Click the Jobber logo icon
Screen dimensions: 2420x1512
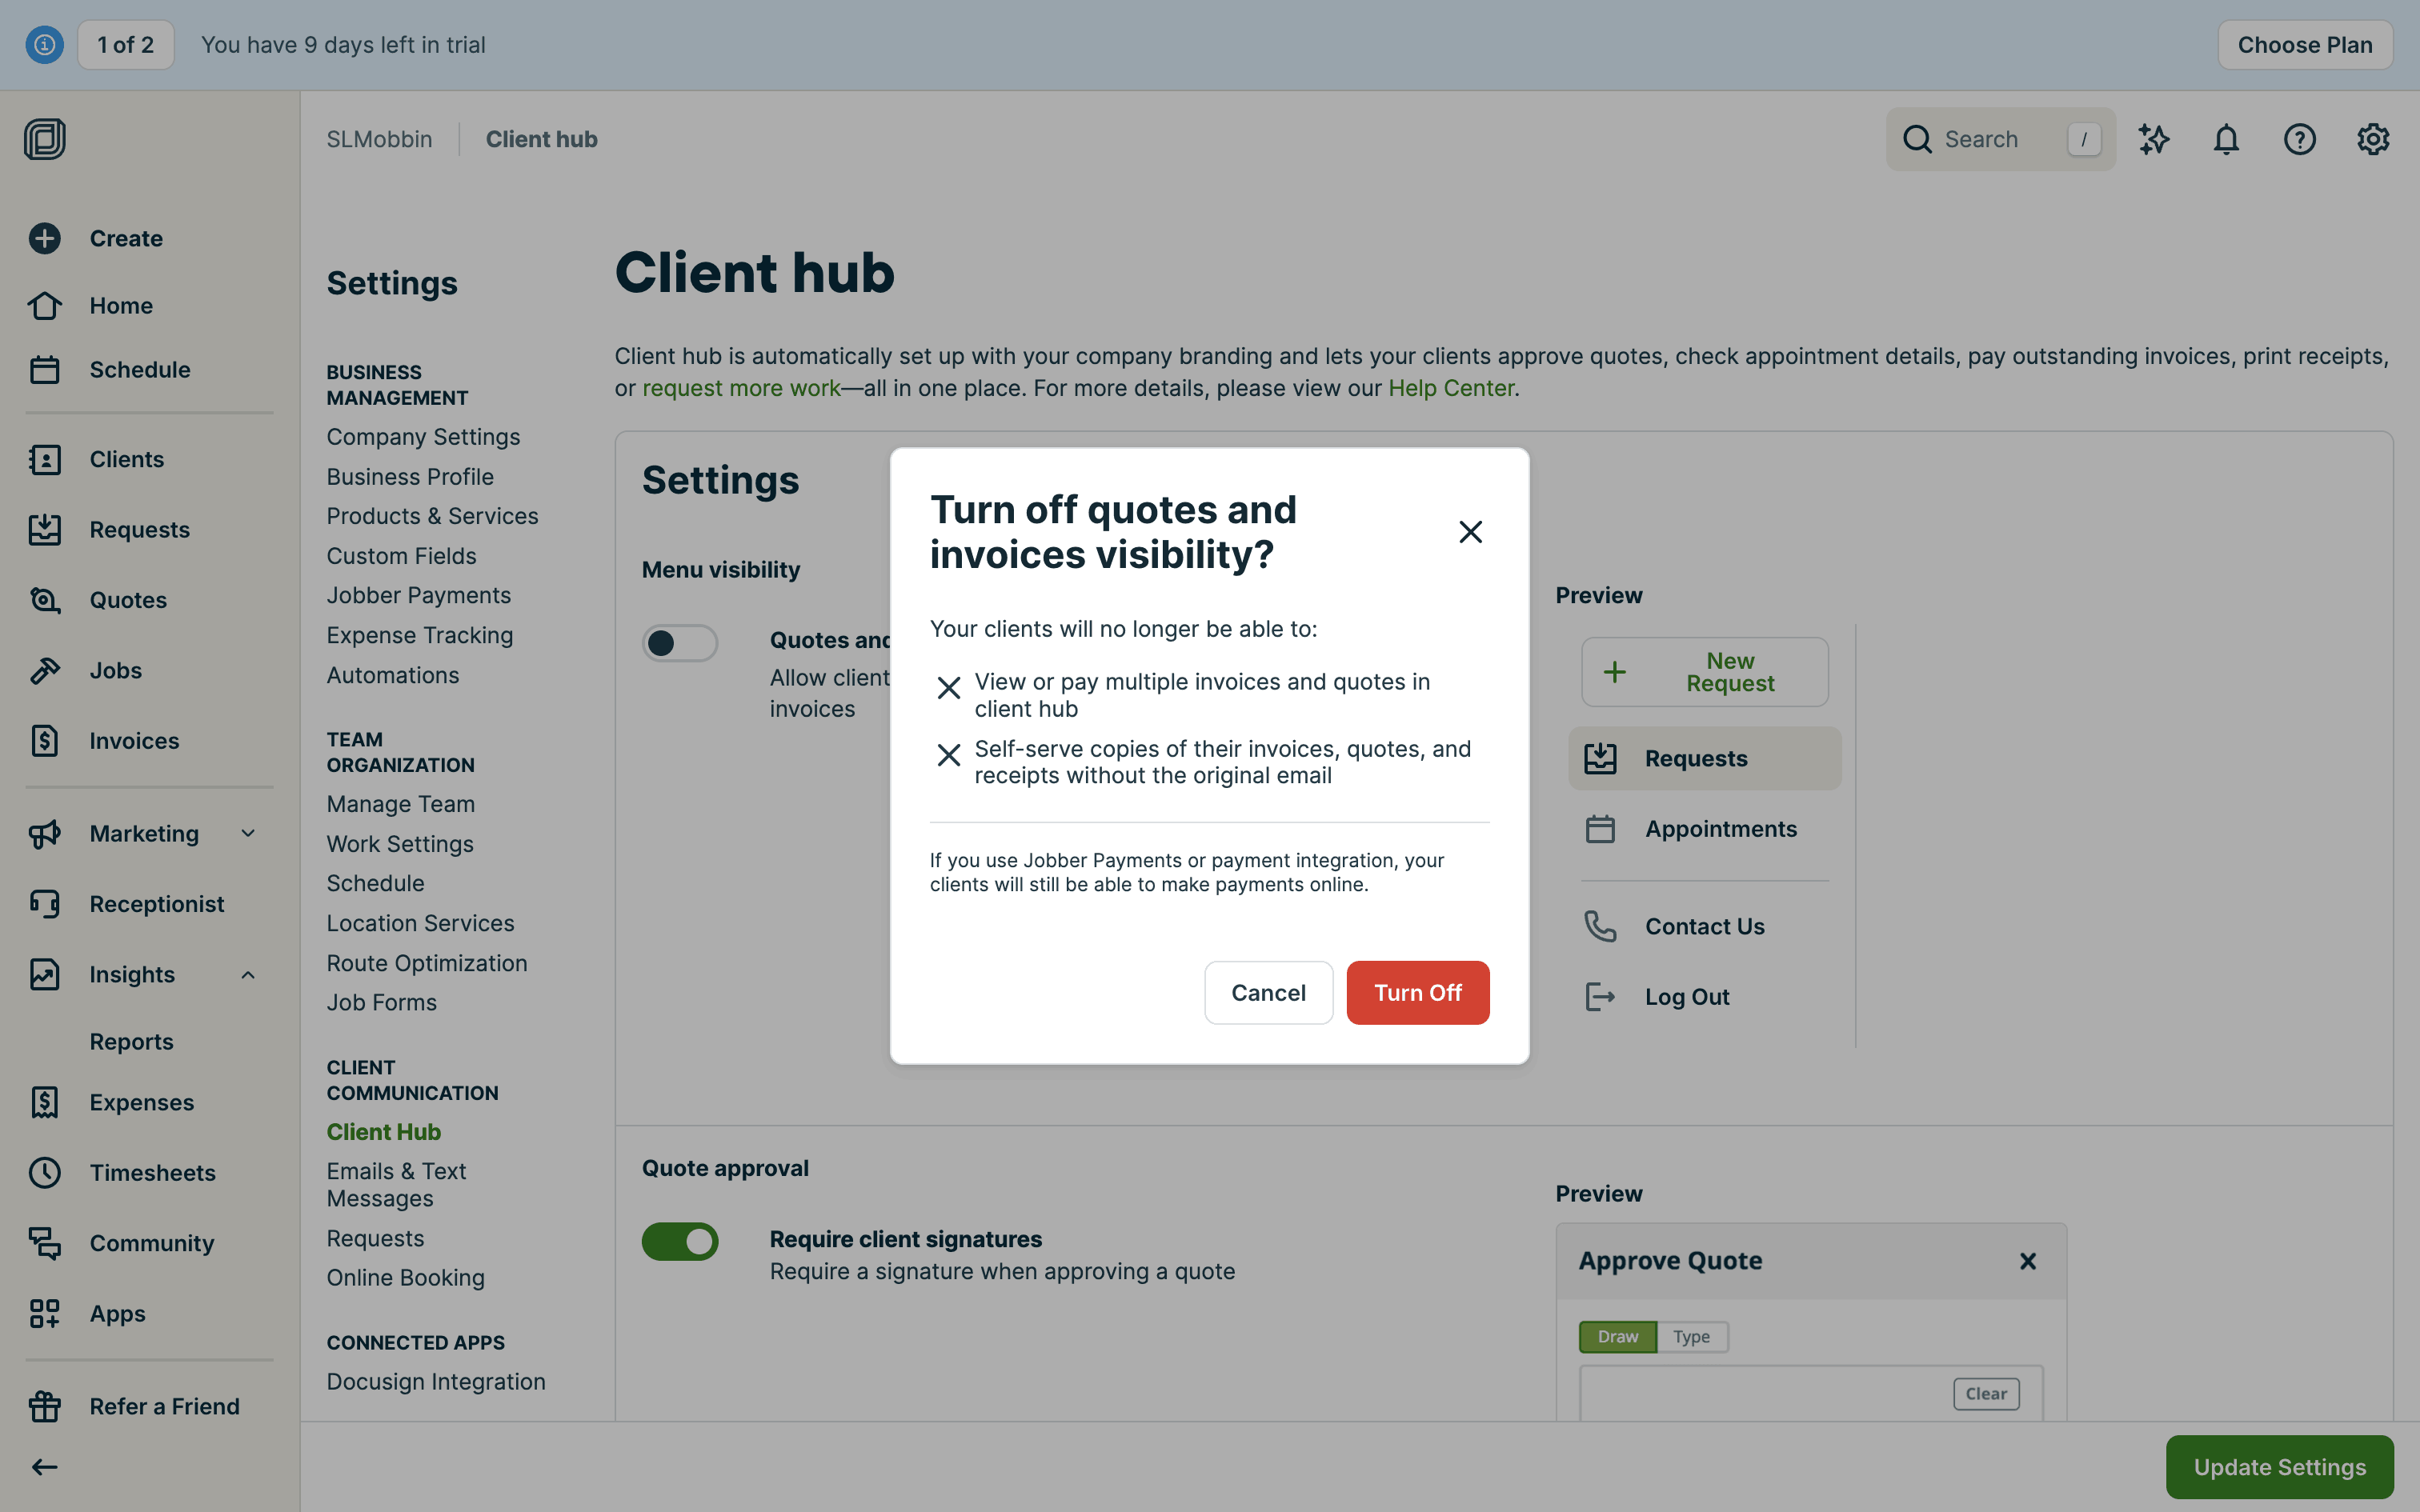(x=45, y=139)
